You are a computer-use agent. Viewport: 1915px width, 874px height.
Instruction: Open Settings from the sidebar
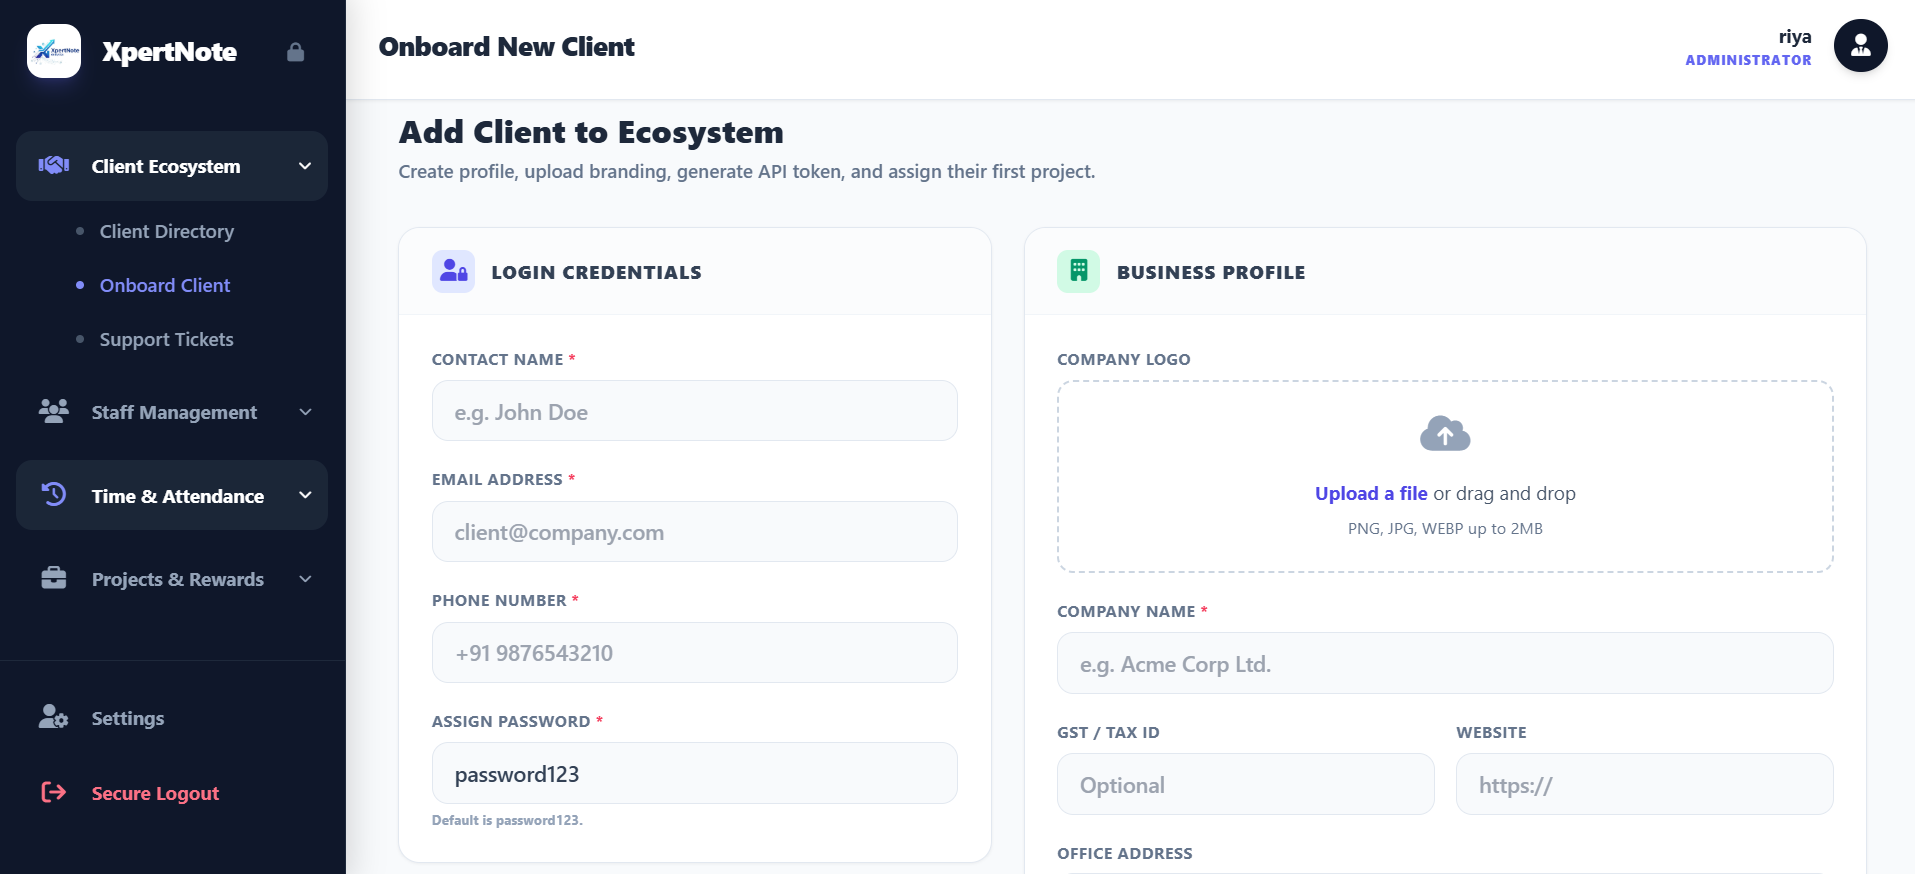tap(128, 718)
